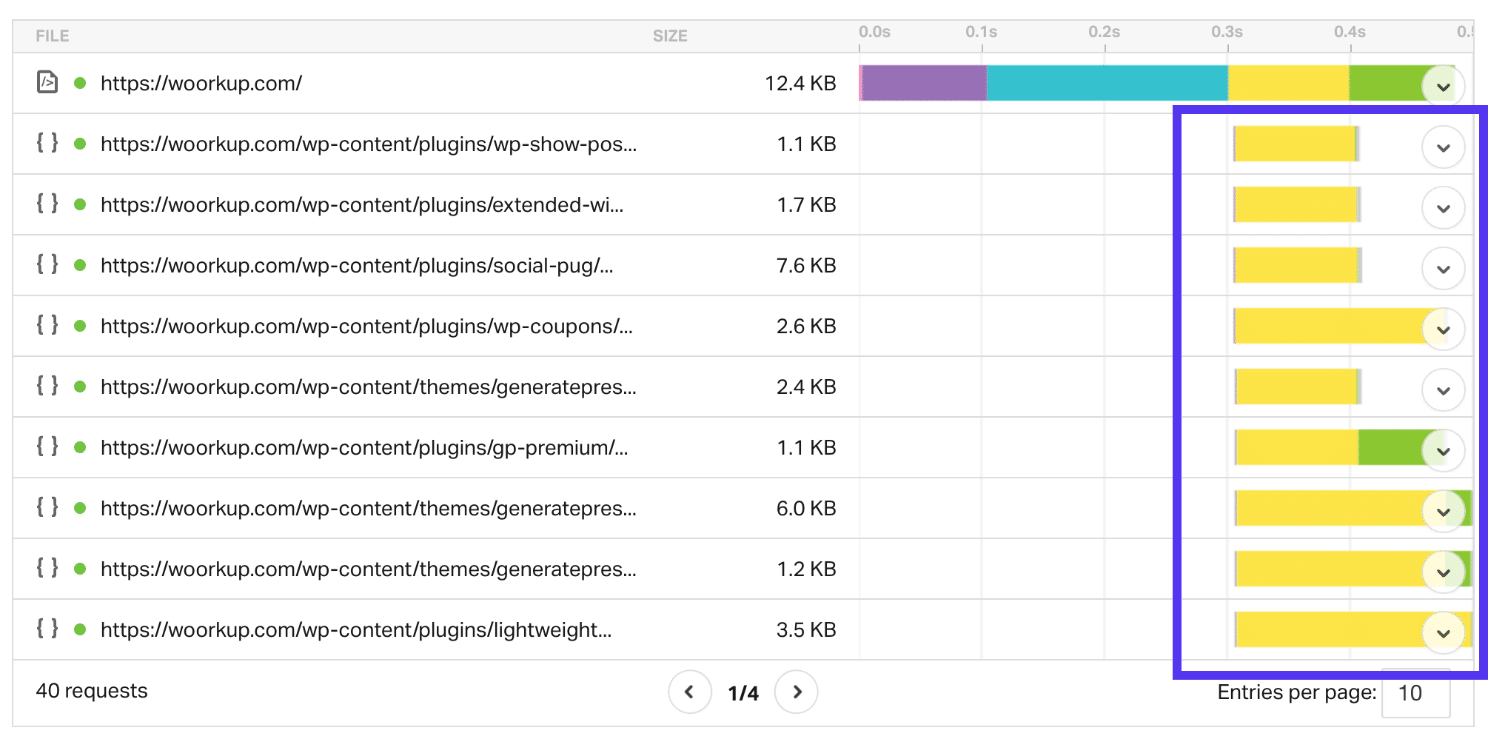Open the https://woorkup.com/ URL link

pyautogui.click(x=201, y=83)
